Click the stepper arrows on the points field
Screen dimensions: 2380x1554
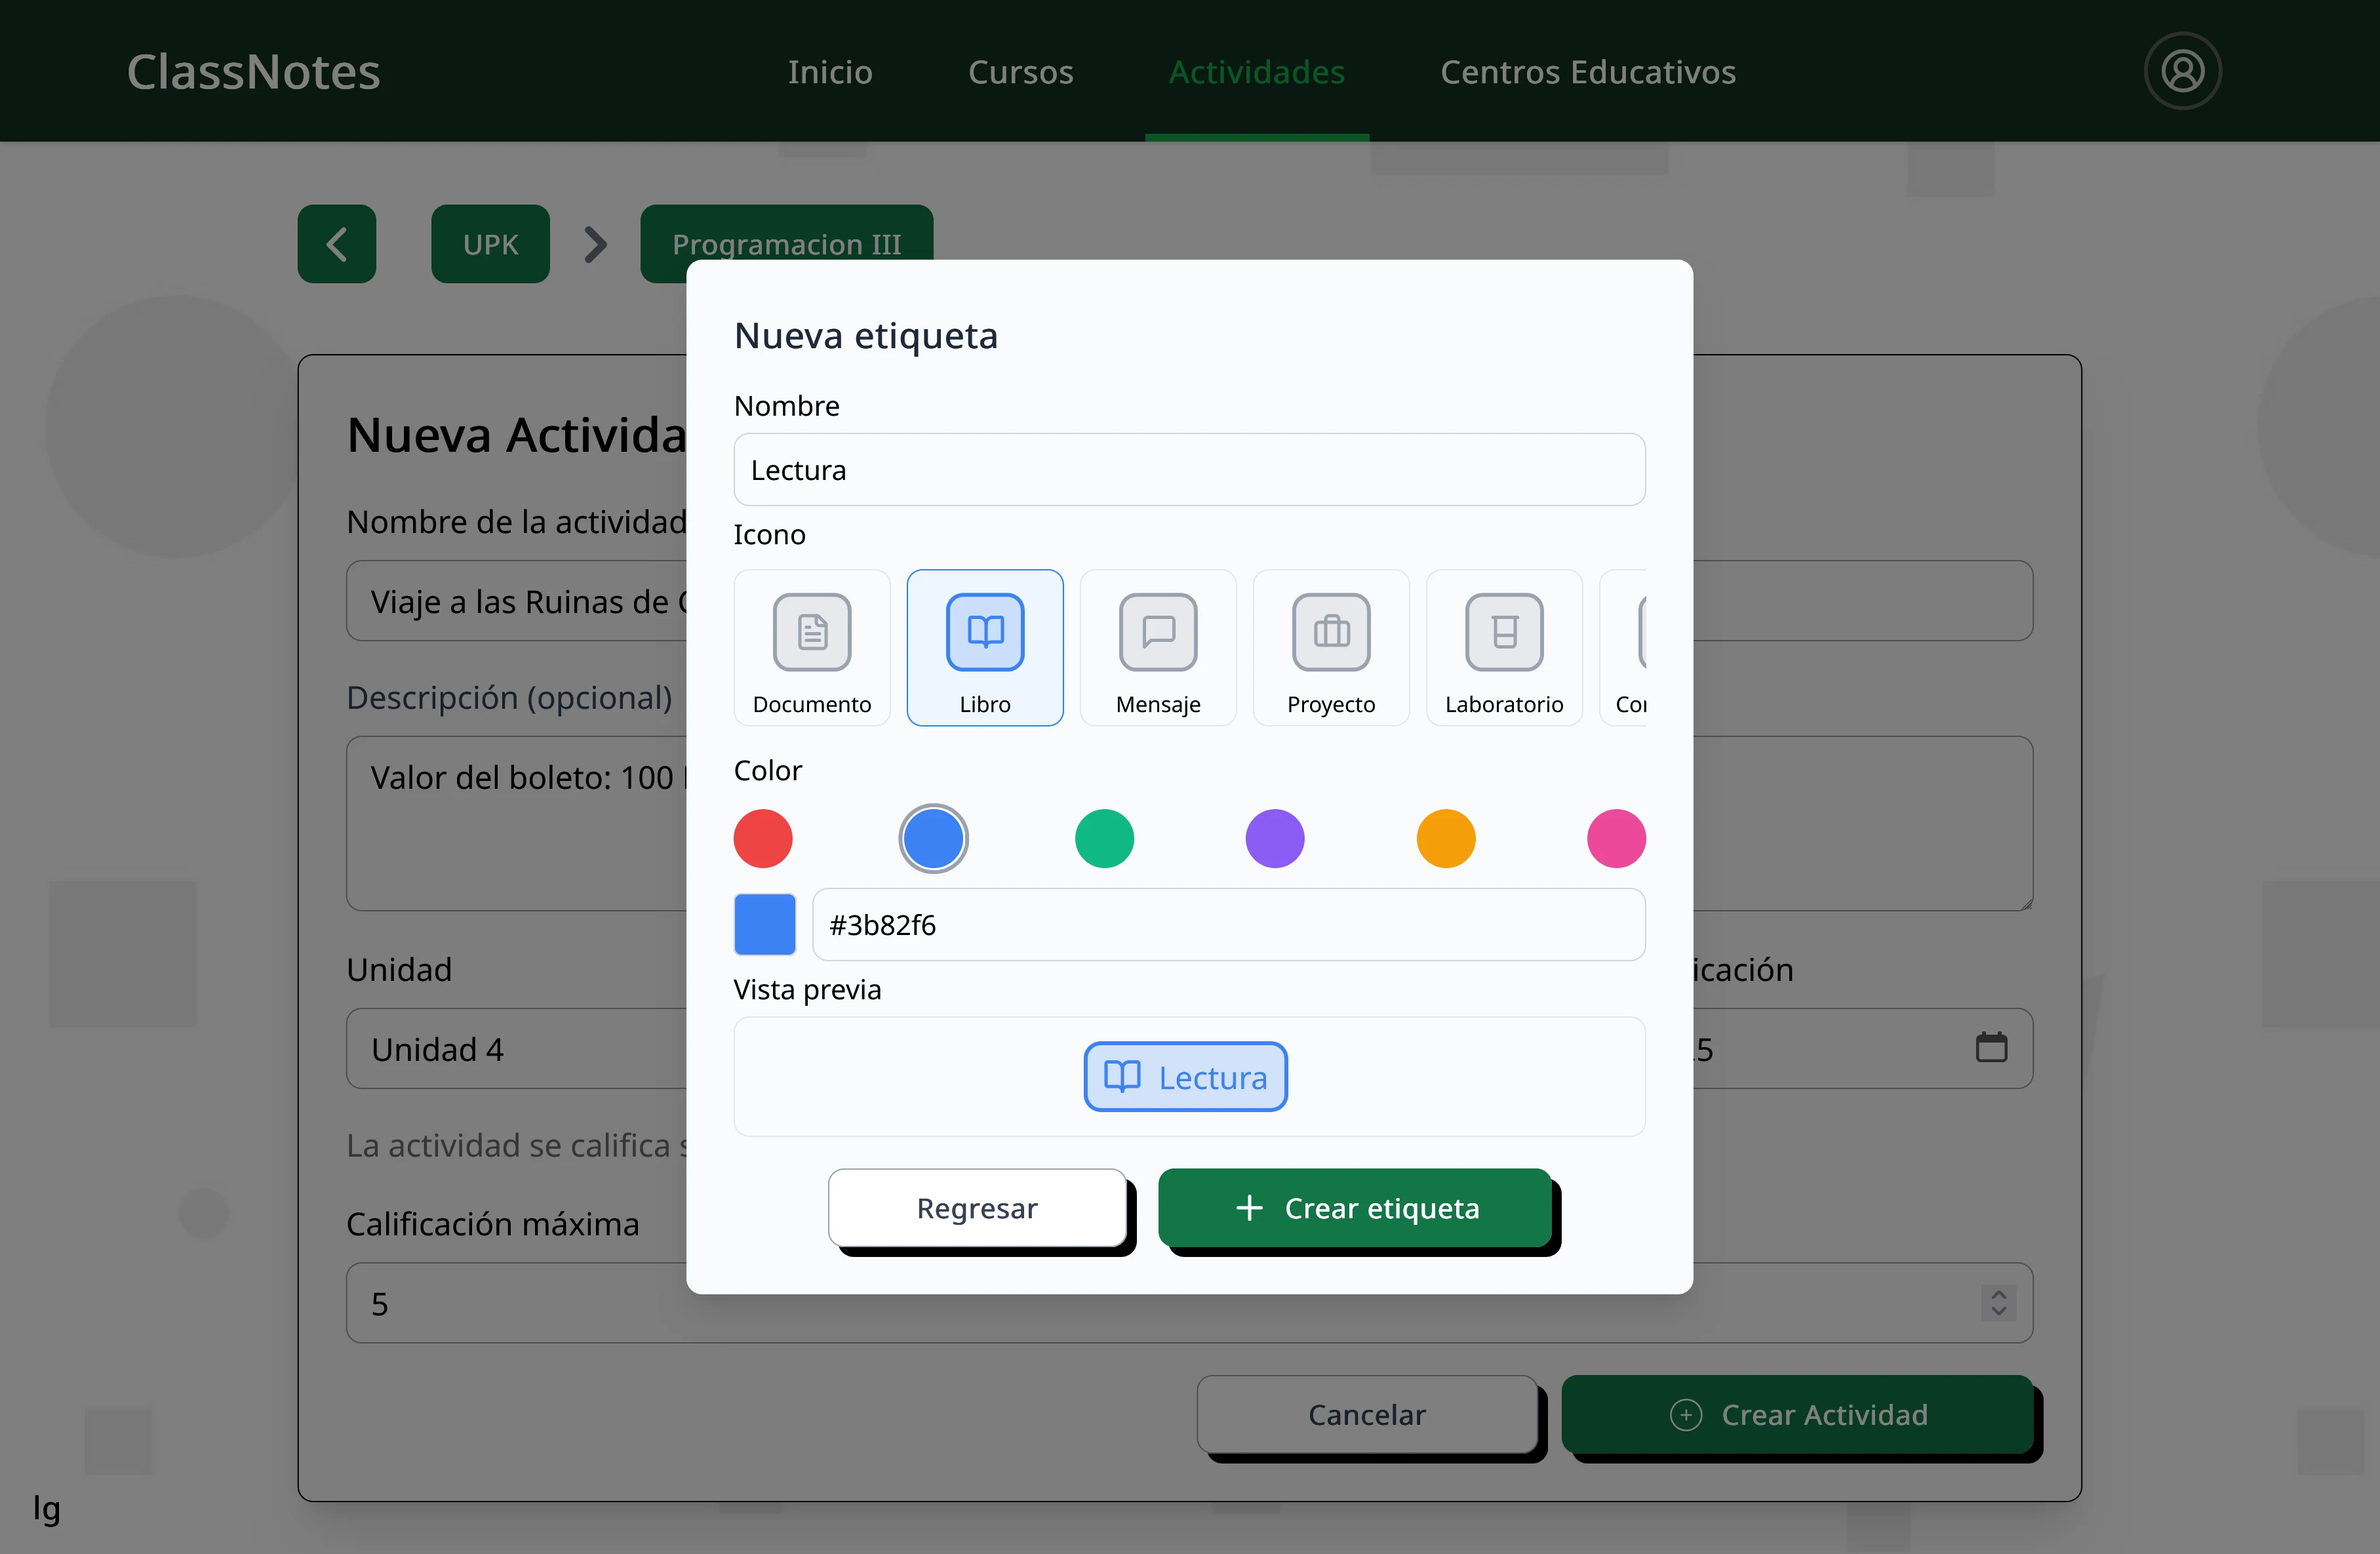[x=1999, y=1303]
